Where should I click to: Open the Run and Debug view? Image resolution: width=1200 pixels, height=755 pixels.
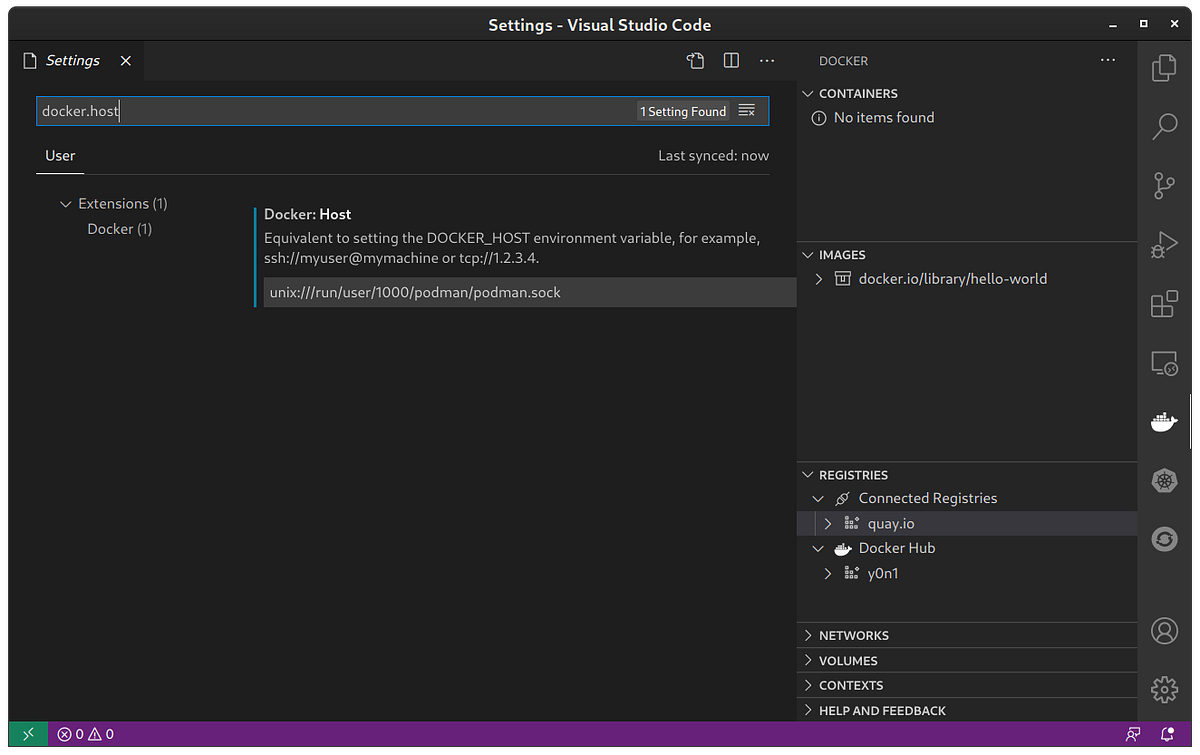1164,243
